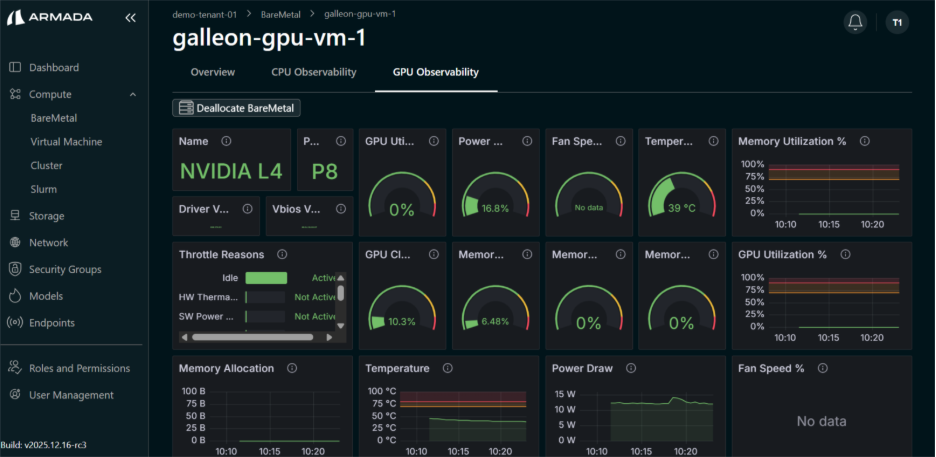Click the Dashboard sidebar icon
Screen dimensions: 936x457
[16, 67]
